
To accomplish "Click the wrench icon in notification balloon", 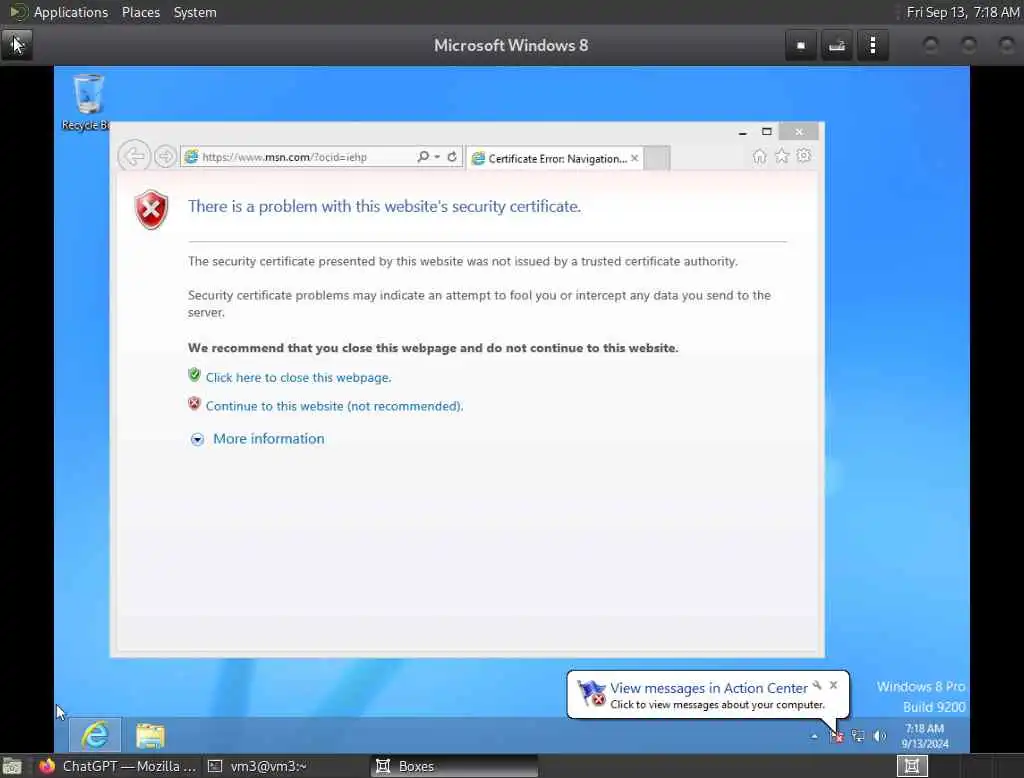I will [x=817, y=685].
